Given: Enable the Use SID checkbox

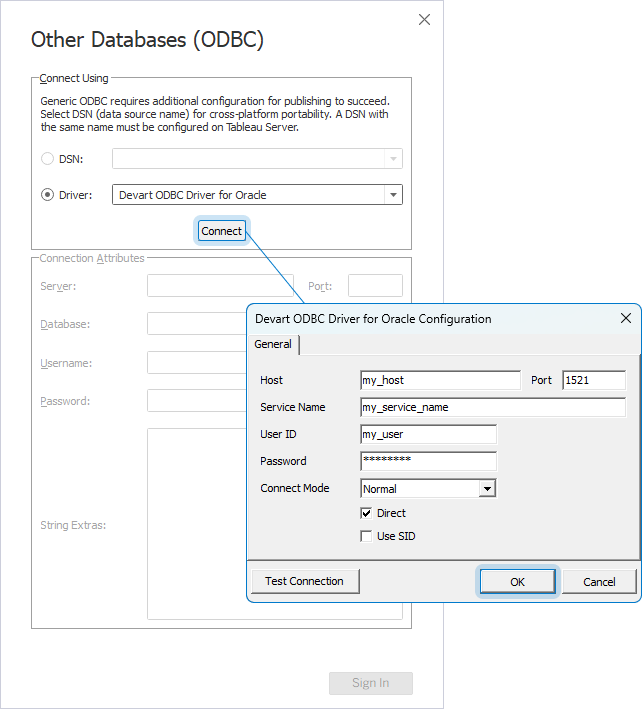Looking at the screenshot, I should (366, 536).
